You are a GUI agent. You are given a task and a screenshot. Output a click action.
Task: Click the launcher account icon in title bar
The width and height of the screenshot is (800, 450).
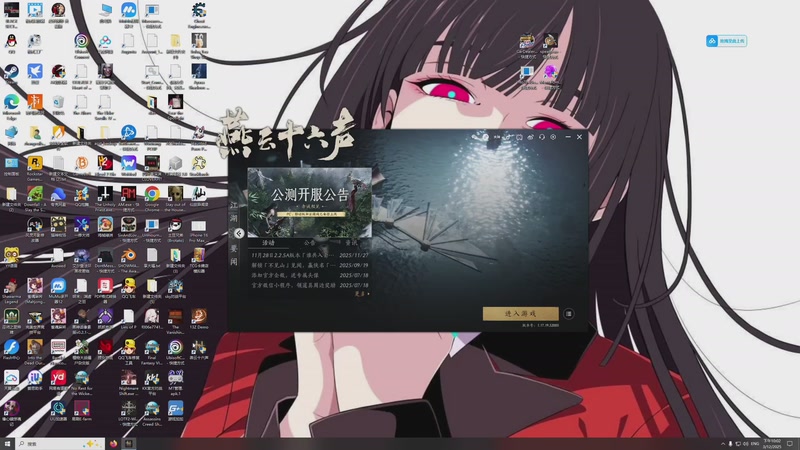tap(486, 137)
